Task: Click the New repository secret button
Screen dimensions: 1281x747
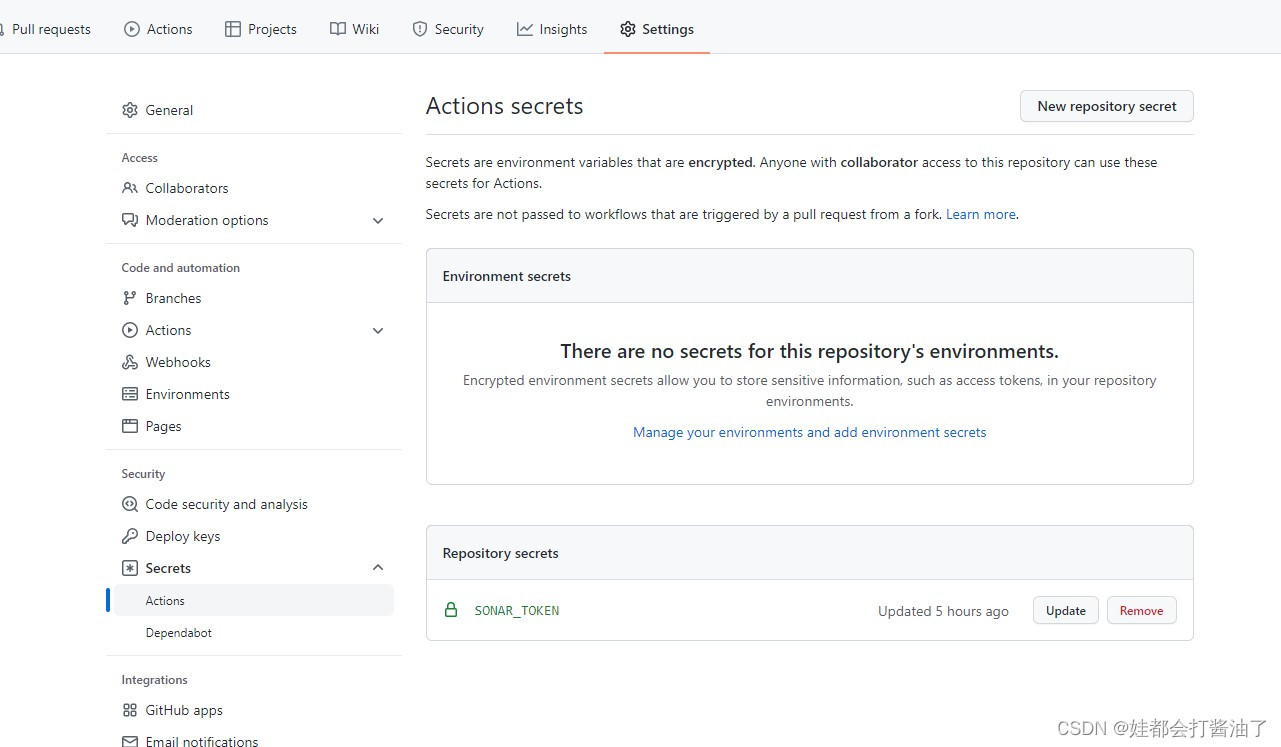Action: 1107,106
